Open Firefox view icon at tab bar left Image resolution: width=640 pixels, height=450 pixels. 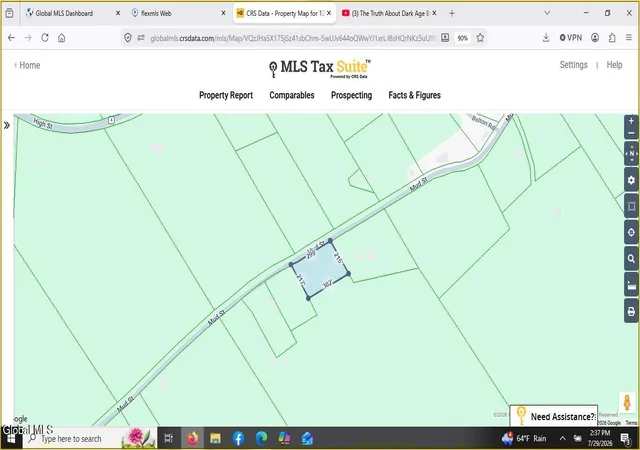(x=9, y=13)
